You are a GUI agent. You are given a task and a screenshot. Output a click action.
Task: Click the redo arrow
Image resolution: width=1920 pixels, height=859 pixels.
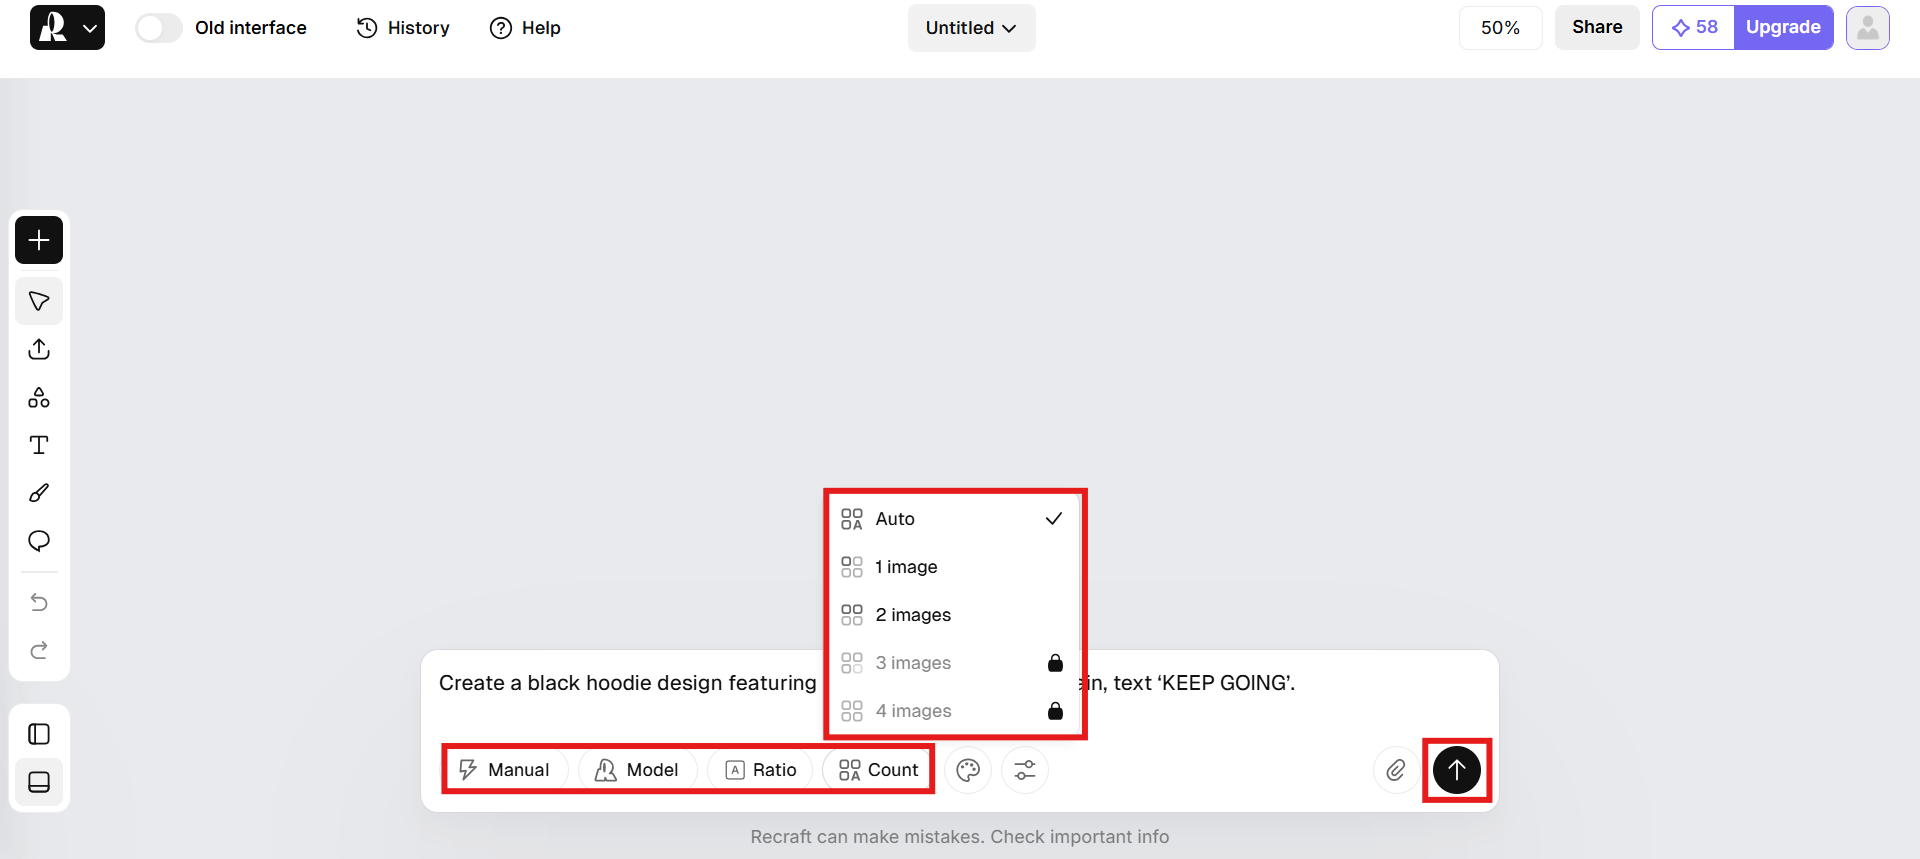pyautogui.click(x=39, y=650)
